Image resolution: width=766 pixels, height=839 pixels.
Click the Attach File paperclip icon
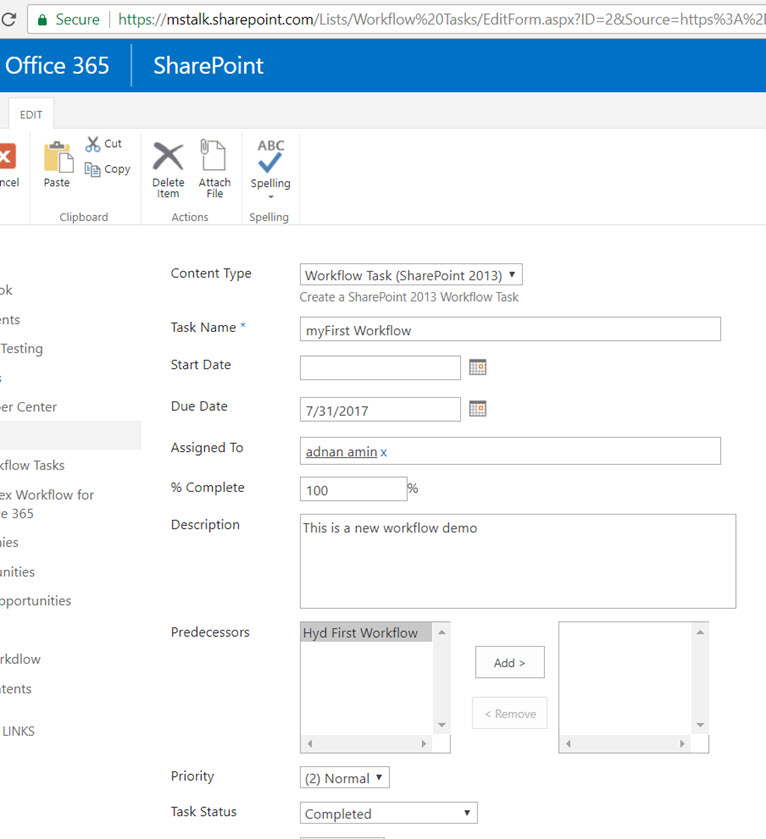click(213, 155)
